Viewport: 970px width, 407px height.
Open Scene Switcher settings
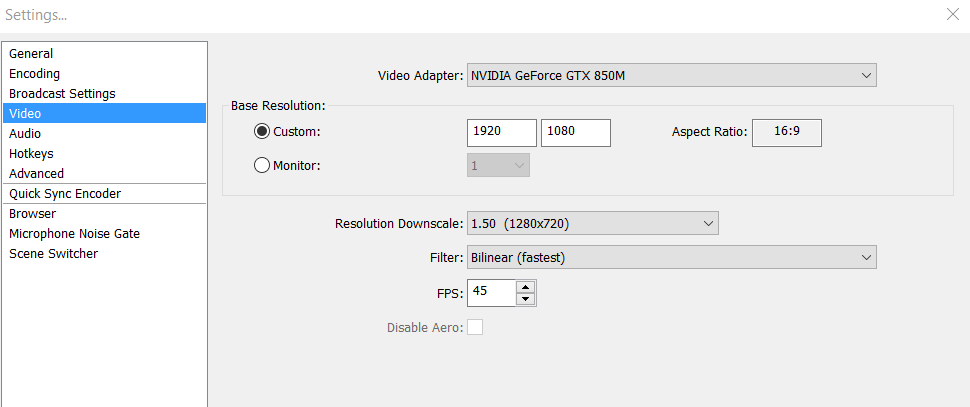point(53,254)
